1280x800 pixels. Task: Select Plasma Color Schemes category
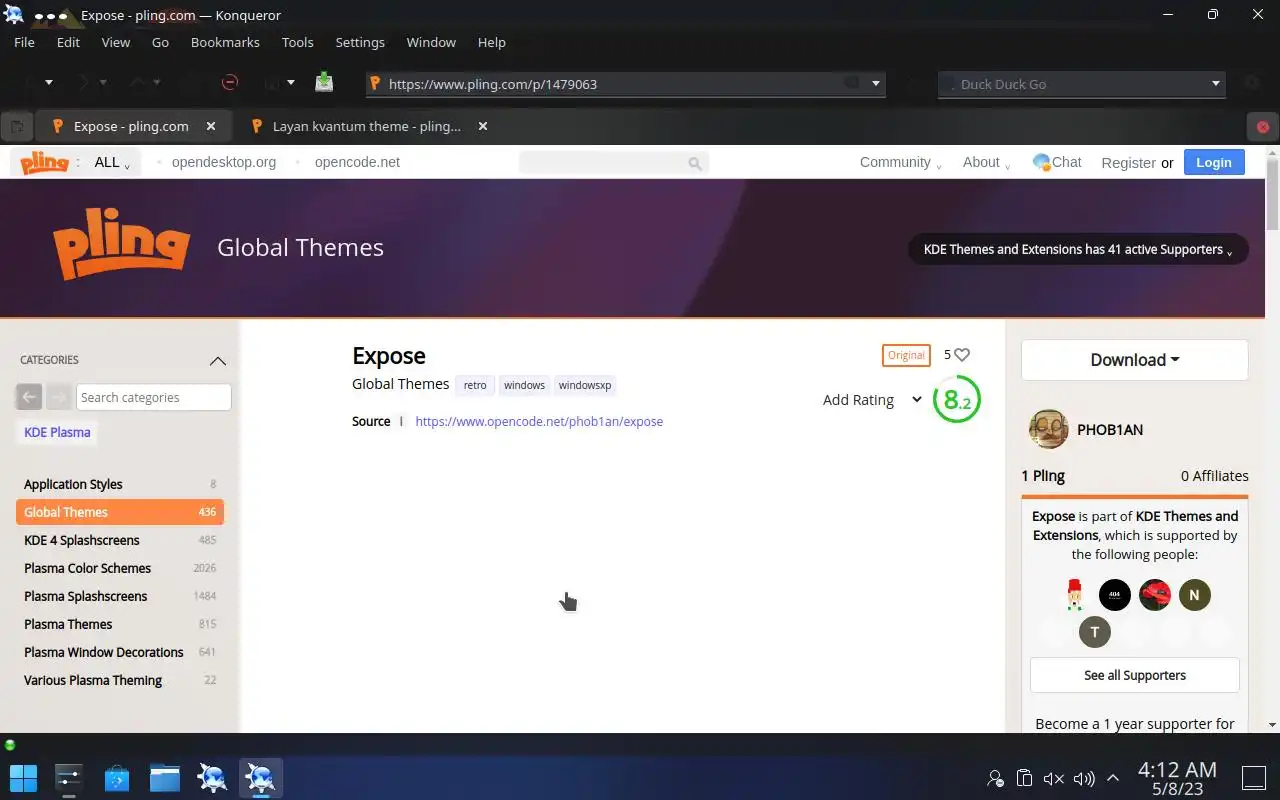tap(120, 568)
